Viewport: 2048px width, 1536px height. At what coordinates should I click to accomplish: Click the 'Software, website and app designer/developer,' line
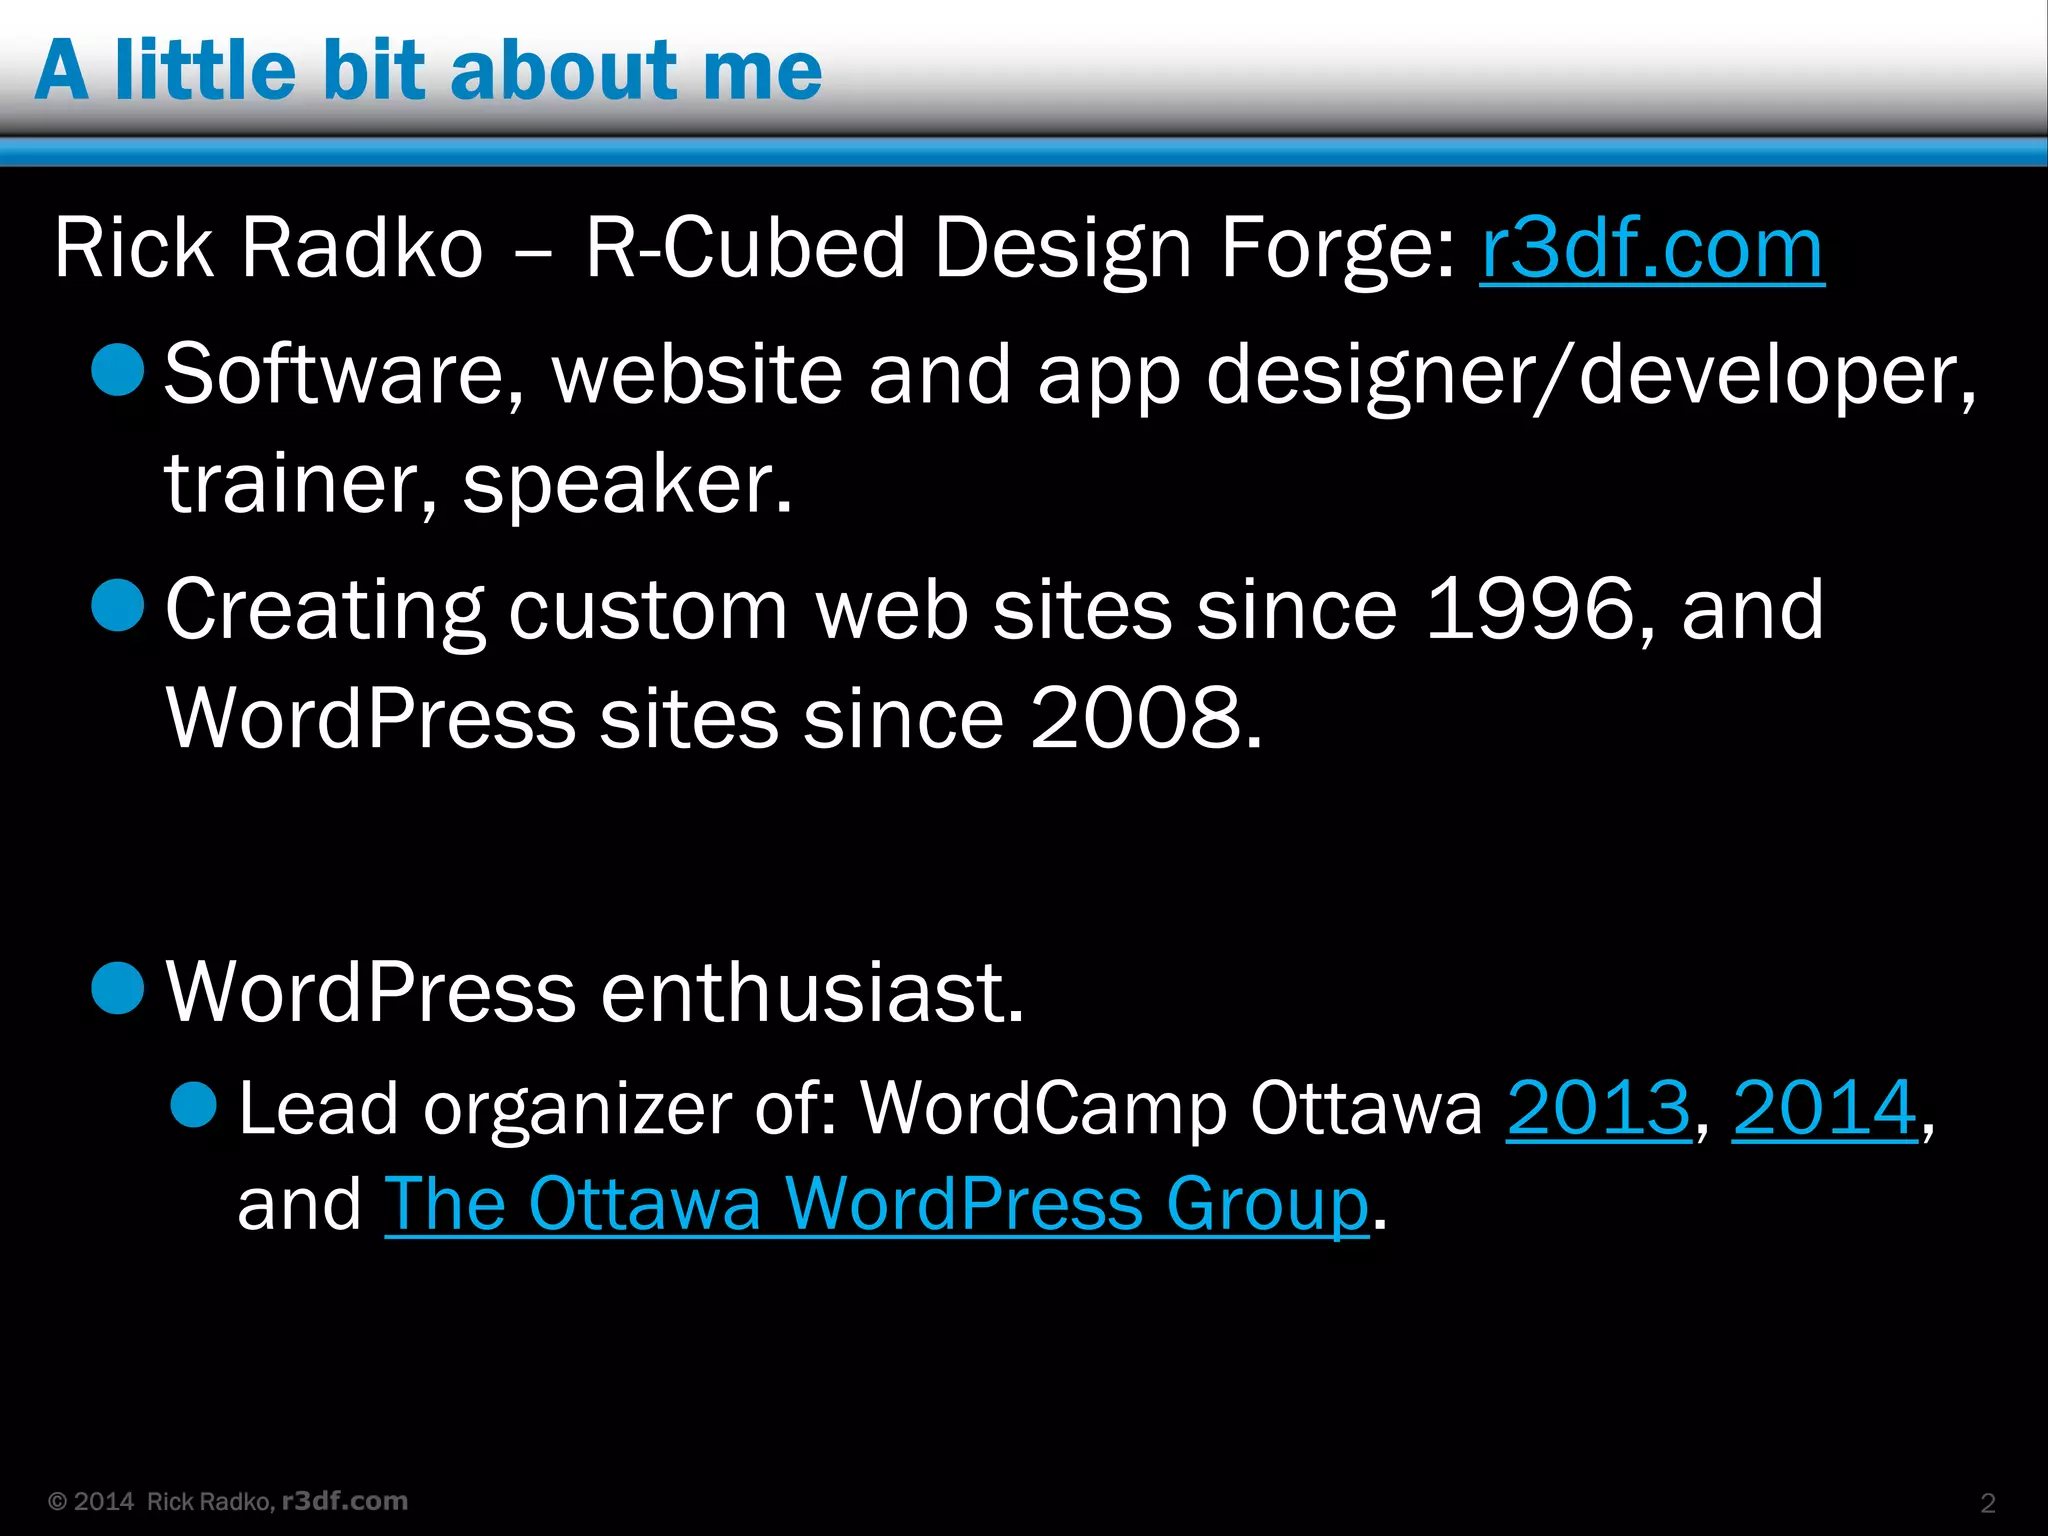pyautogui.click(x=1070, y=376)
